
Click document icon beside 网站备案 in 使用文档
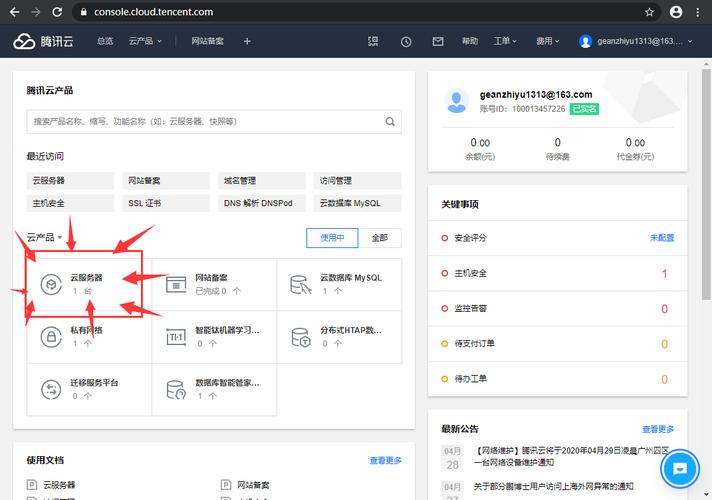click(x=226, y=485)
